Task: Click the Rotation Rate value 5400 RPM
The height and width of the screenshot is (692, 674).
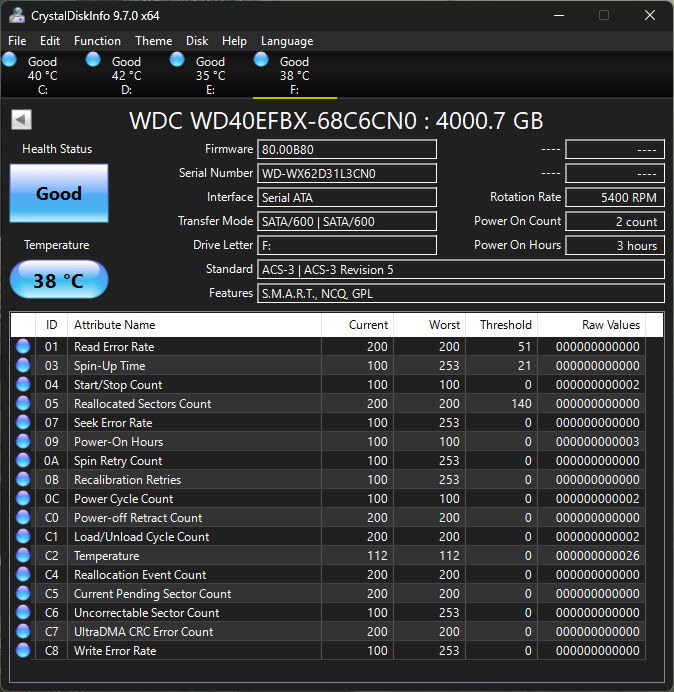Action: tap(615, 197)
